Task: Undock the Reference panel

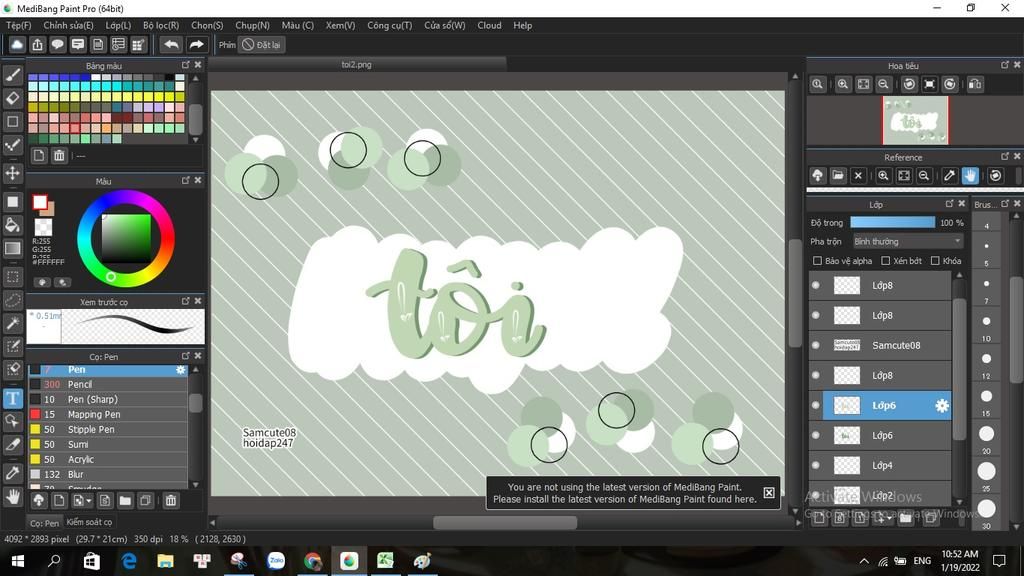Action: [x=1004, y=157]
